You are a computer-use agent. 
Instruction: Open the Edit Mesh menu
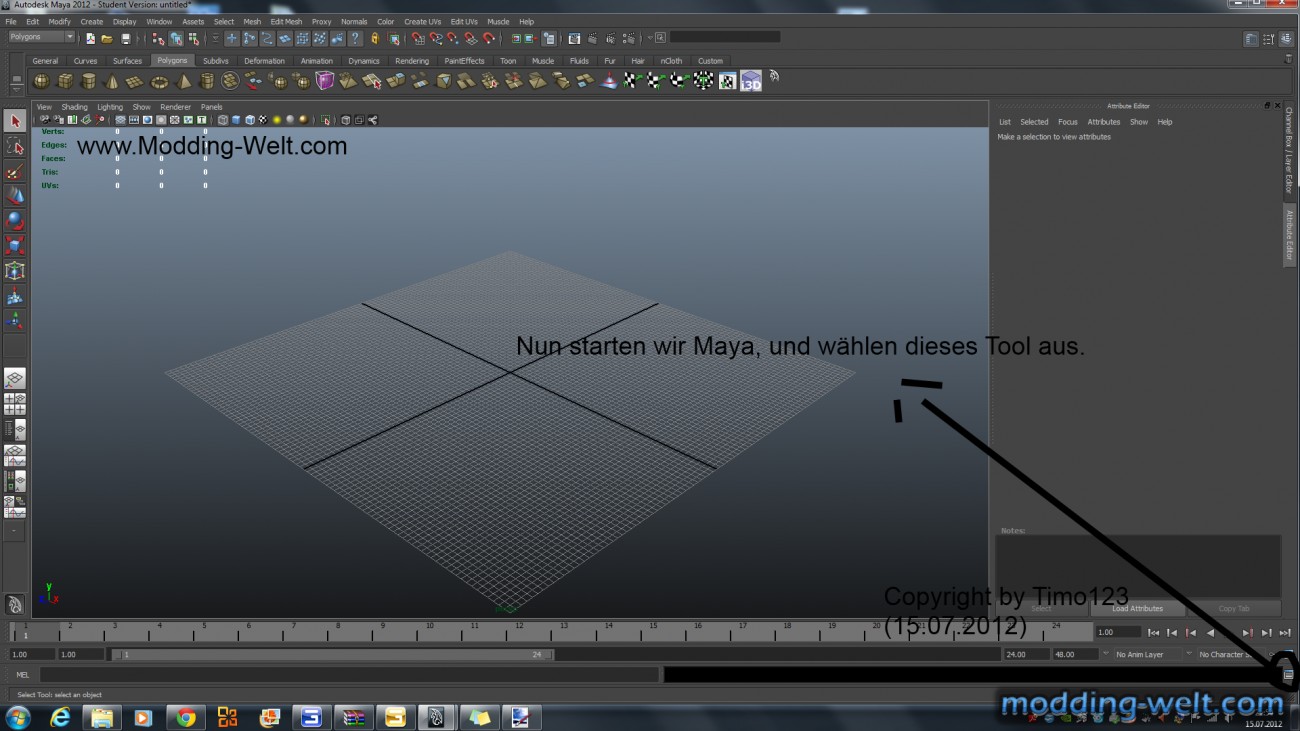click(x=286, y=21)
